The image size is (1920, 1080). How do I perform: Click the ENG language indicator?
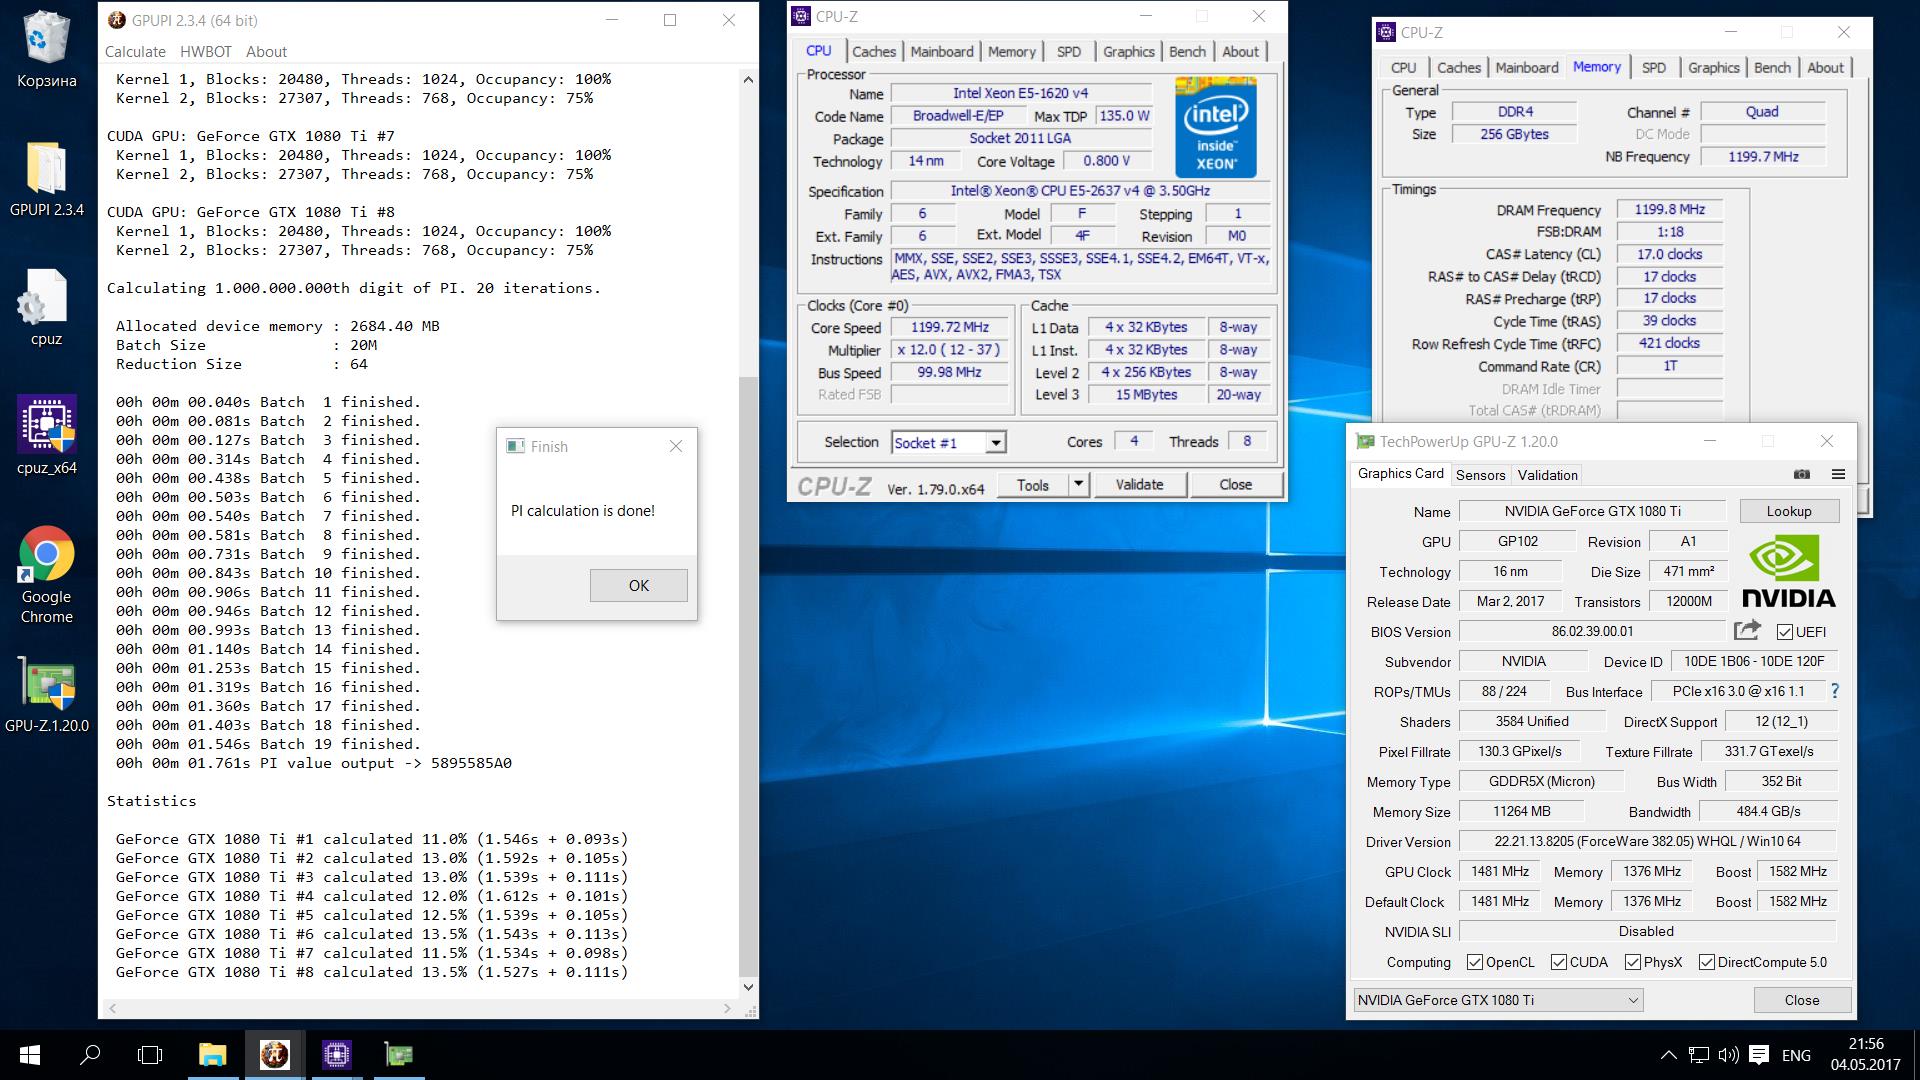[x=1796, y=1055]
